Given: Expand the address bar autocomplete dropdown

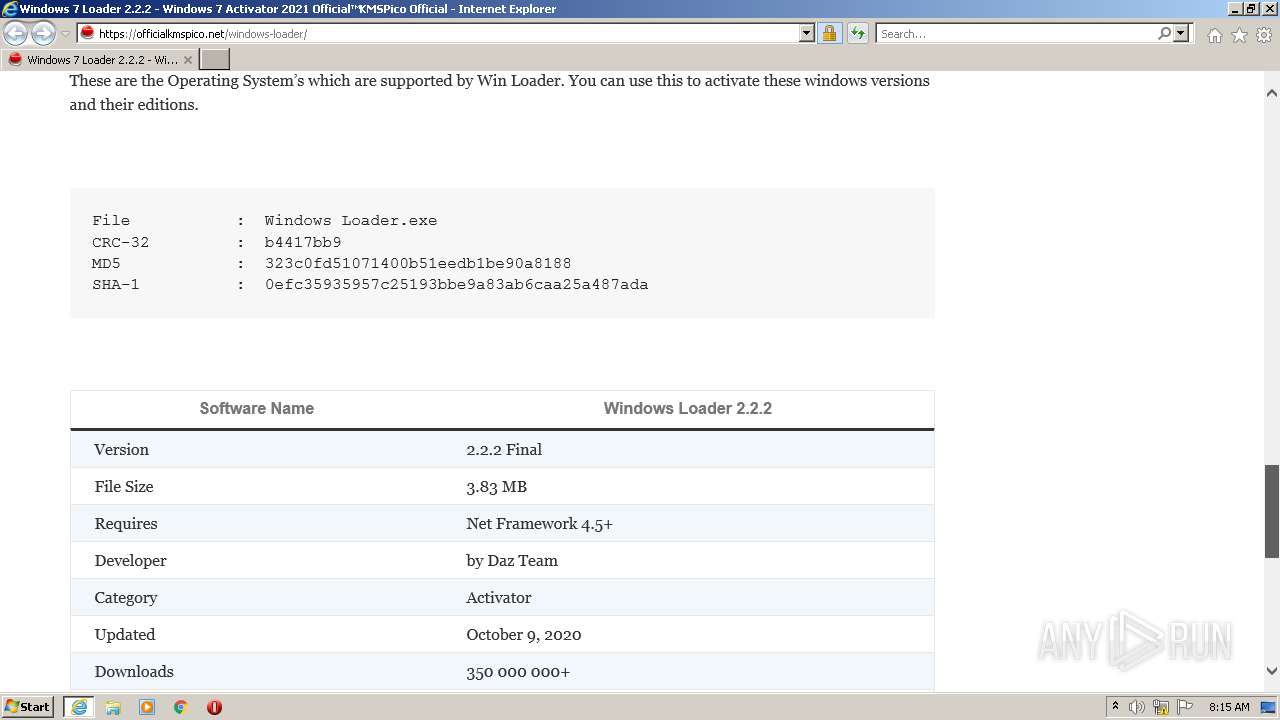Looking at the screenshot, I should (807, 33).
